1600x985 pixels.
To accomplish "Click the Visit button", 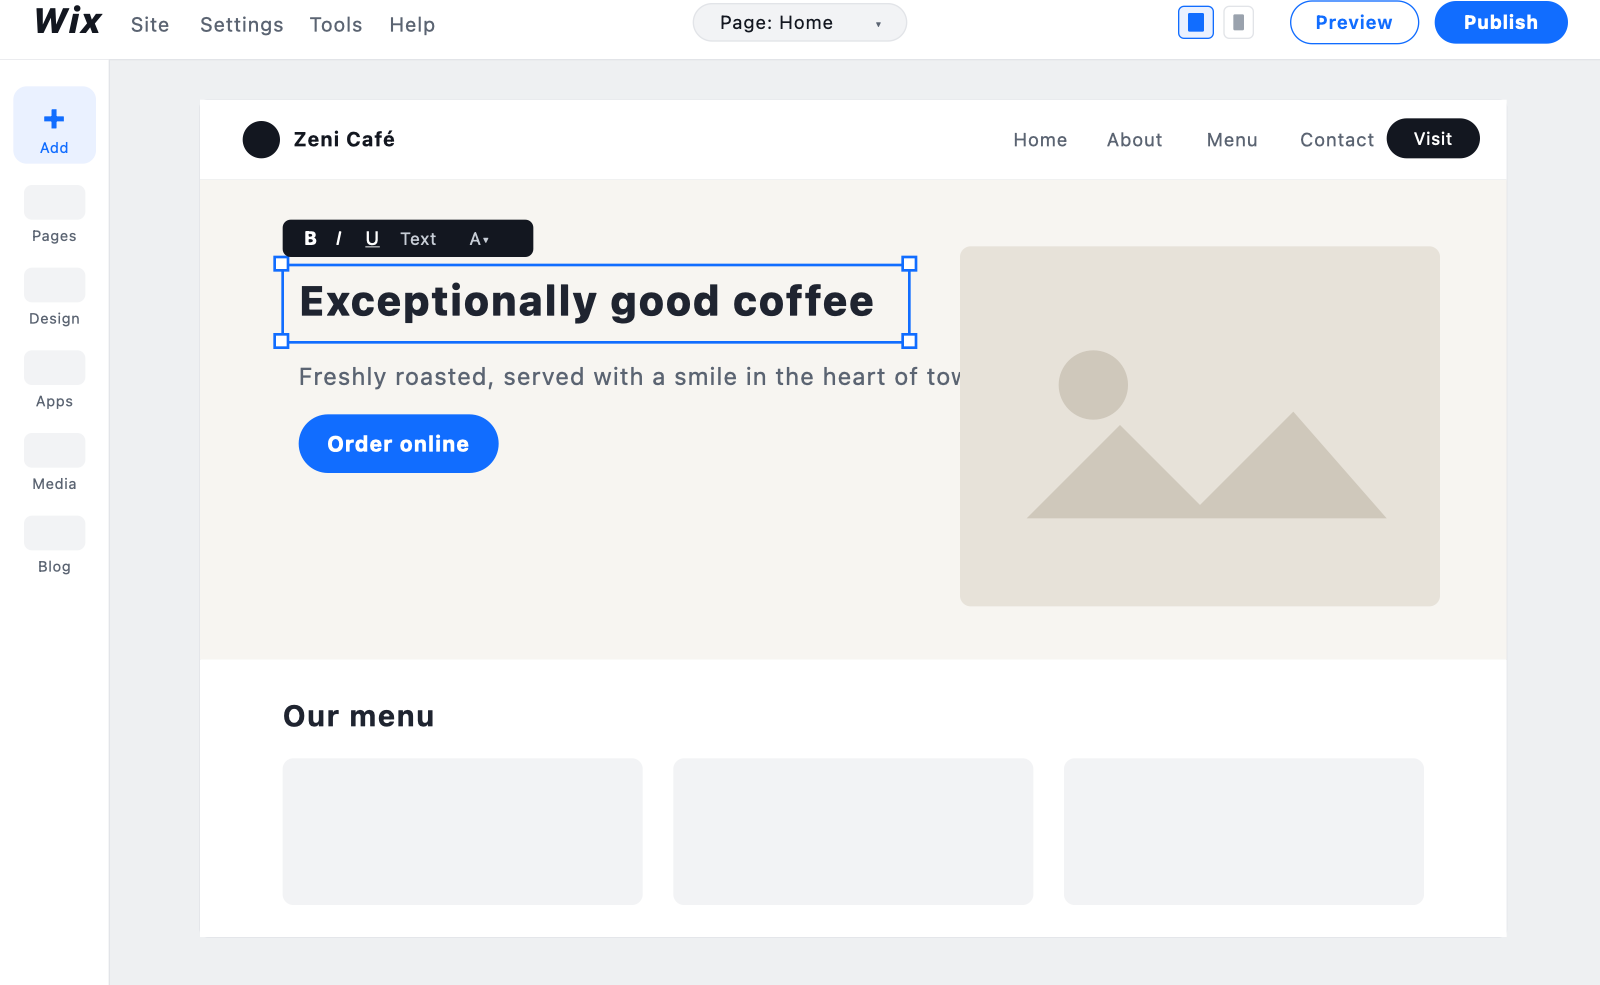I will click(x=1433, y=138).
